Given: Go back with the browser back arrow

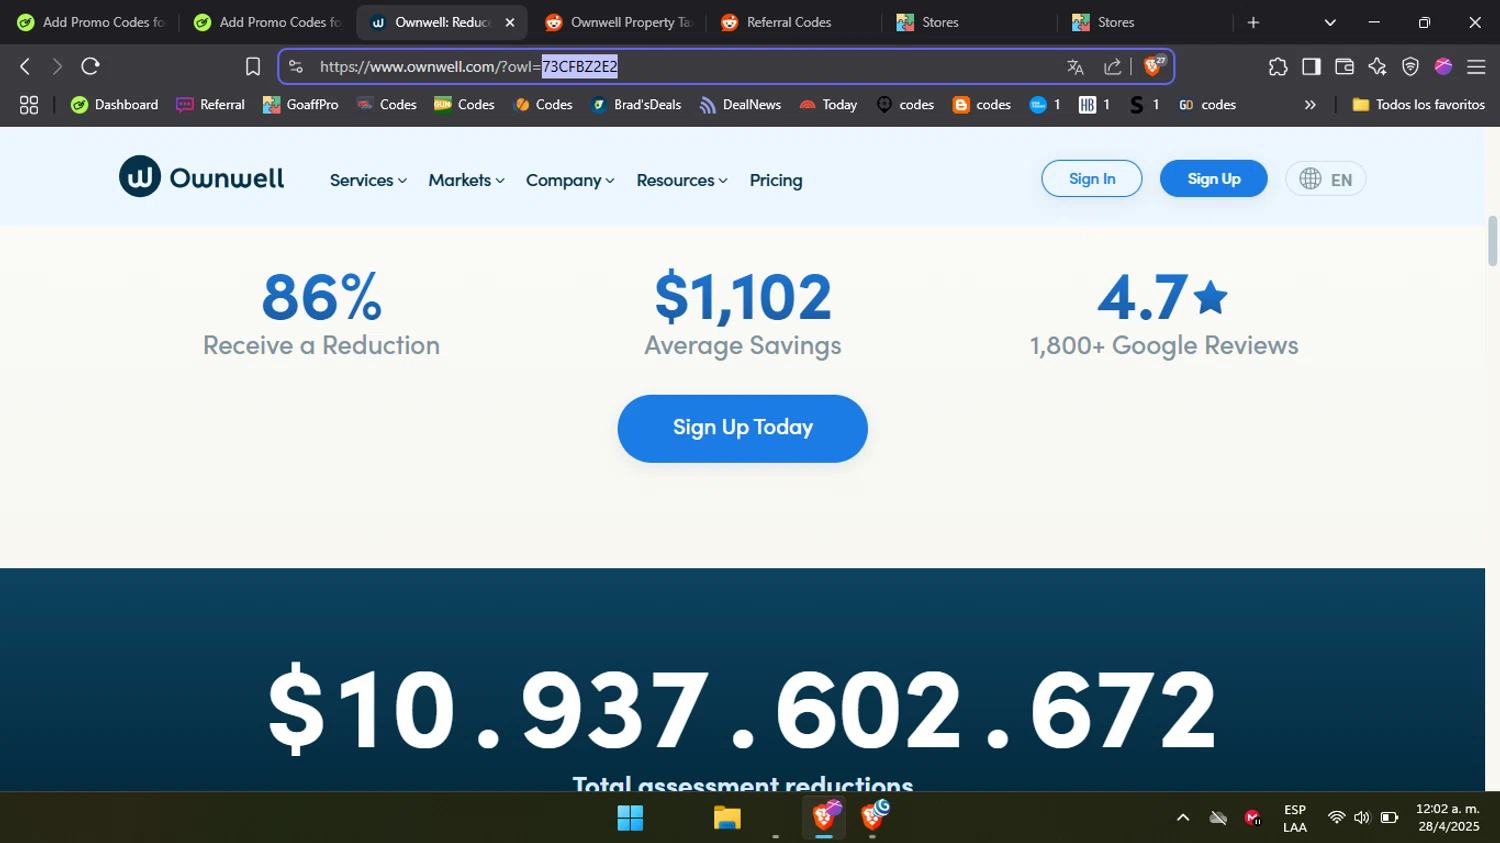Looking at the screenshot, I should 25,66.
